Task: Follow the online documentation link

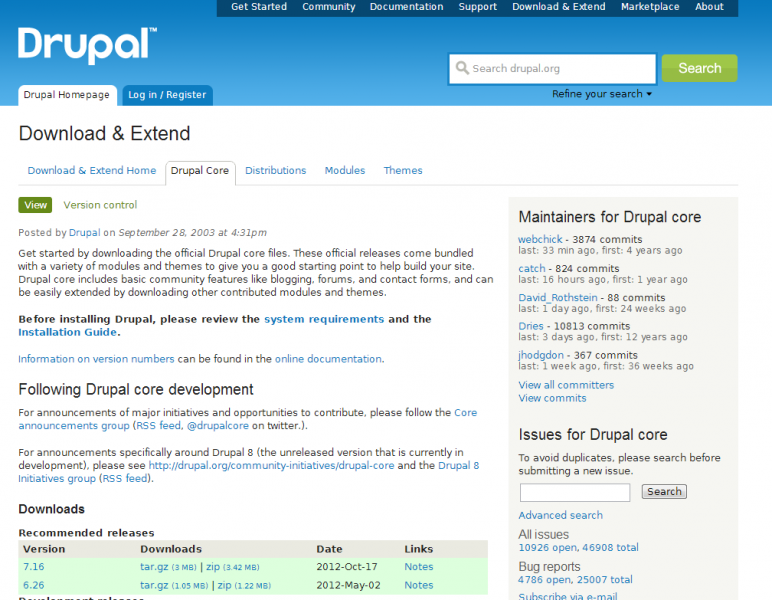Action: (x=328, y=359)
